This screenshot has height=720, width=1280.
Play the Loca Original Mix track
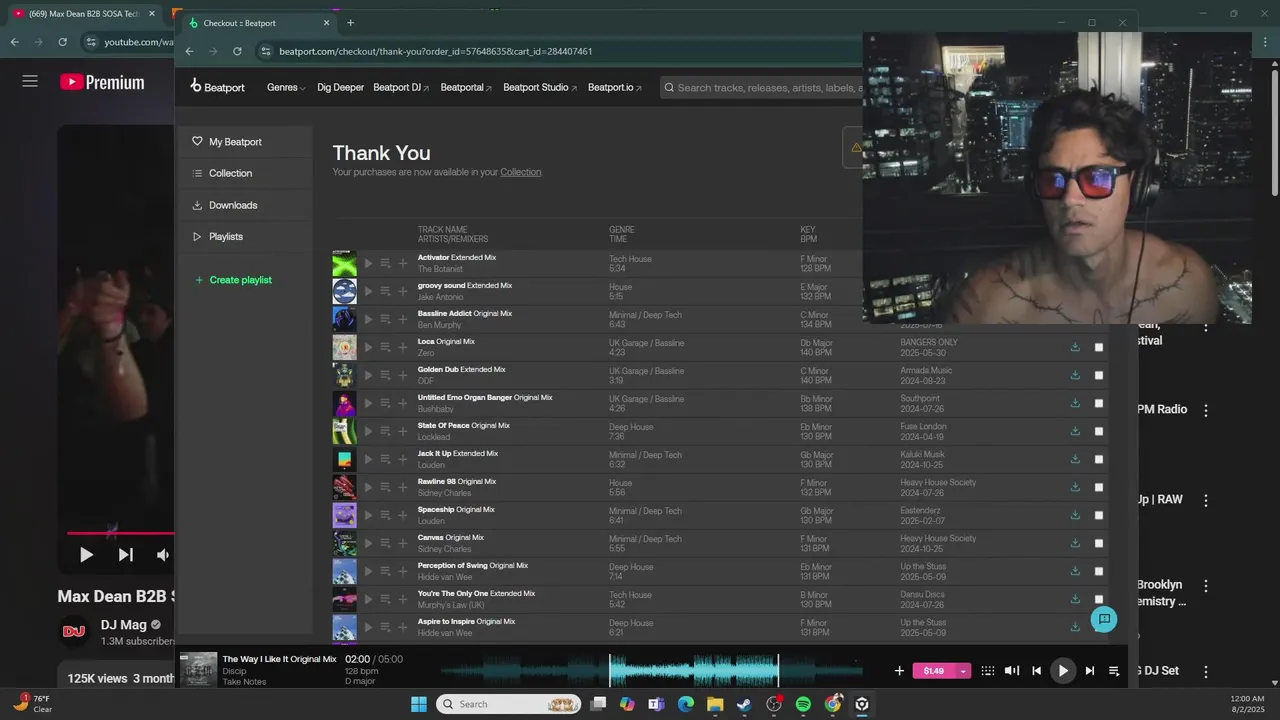click(x=368, y=348)
